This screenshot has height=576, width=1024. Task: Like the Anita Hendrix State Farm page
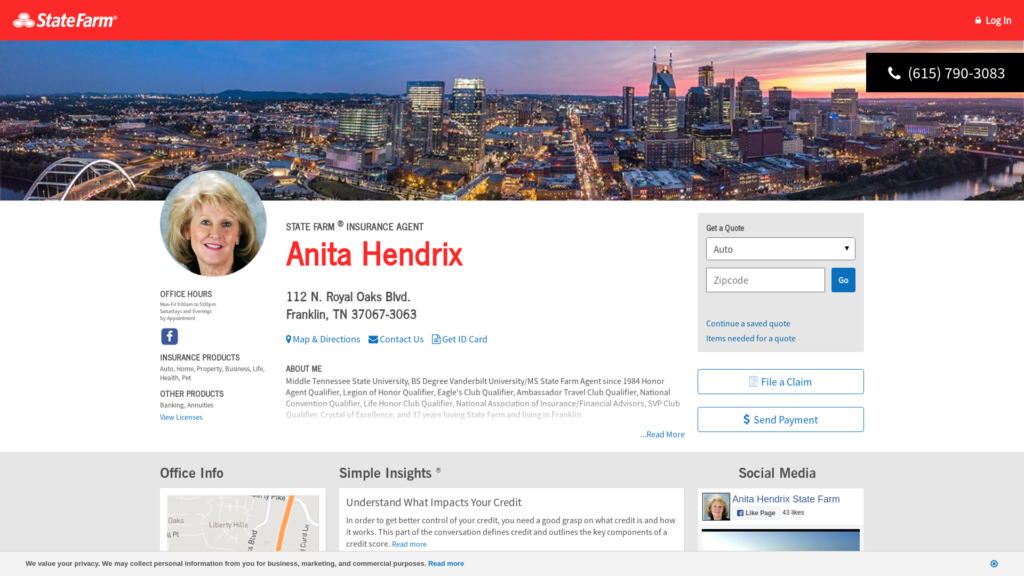[756, 513]
